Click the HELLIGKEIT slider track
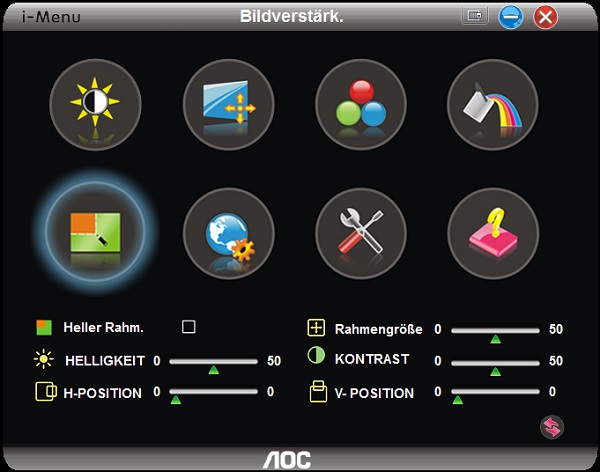The width and height of the screenshot is (600, 472). (214, 361)
